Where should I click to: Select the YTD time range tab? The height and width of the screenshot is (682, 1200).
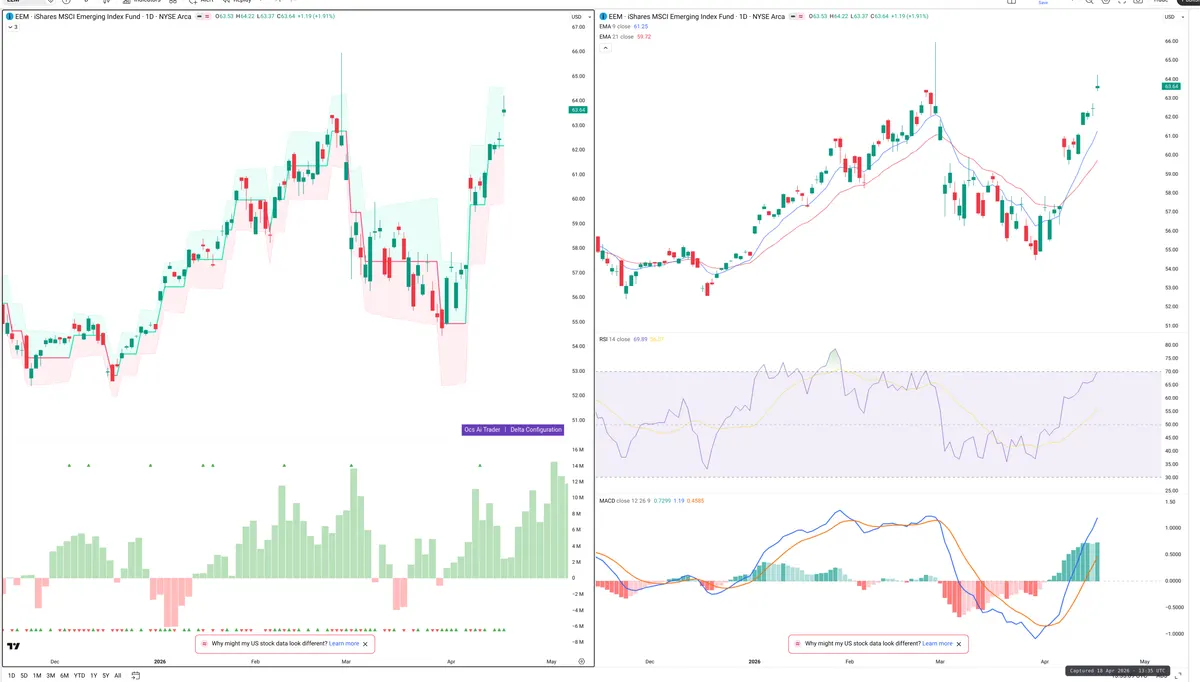(x=79, y=676)
